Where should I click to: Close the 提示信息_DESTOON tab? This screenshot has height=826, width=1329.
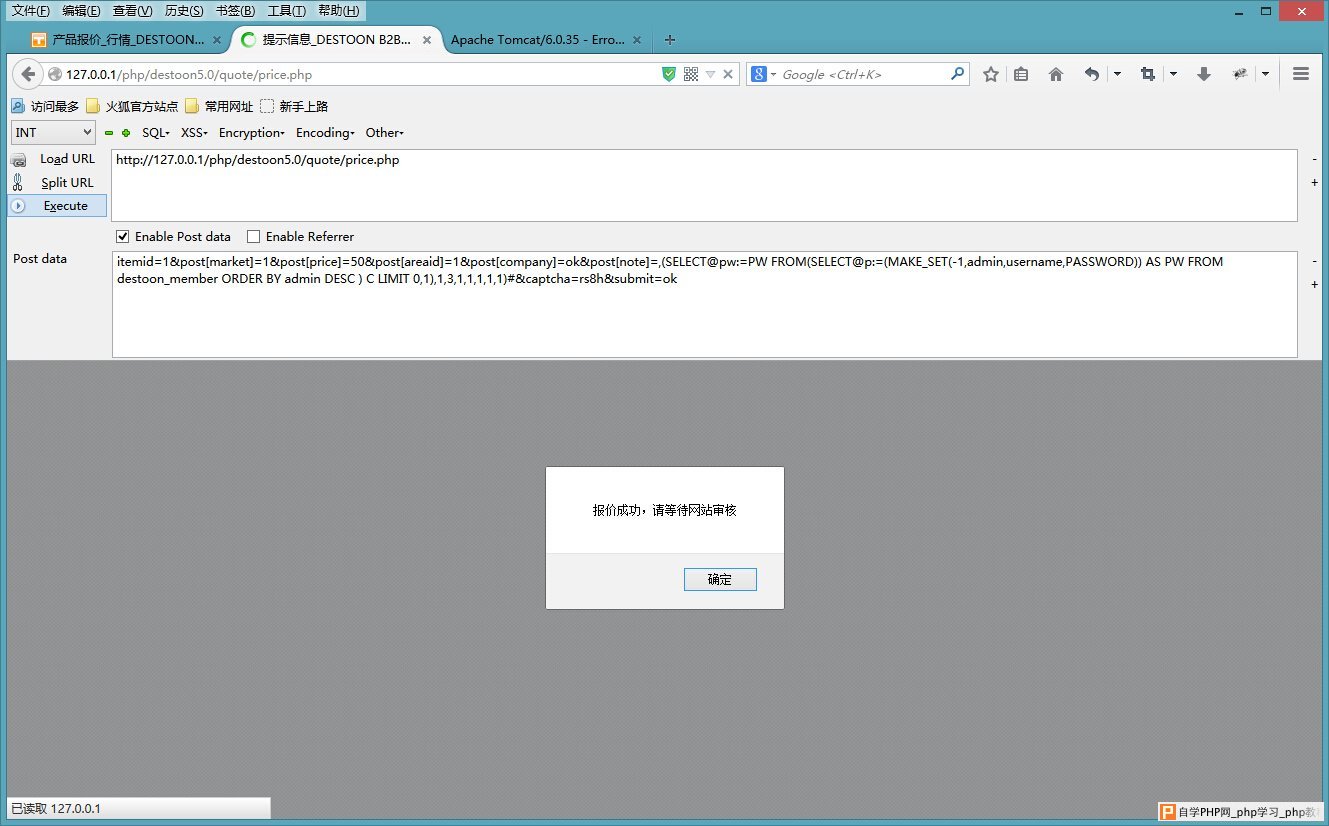(427, 40)
